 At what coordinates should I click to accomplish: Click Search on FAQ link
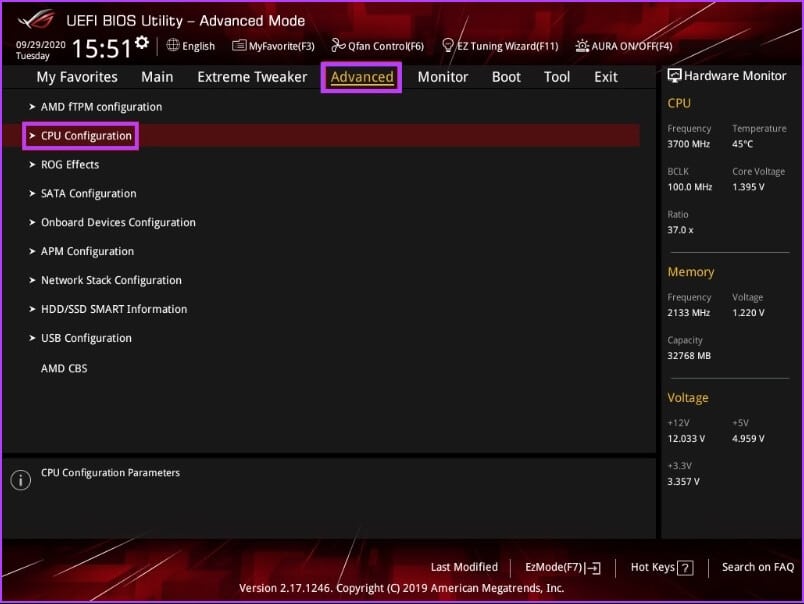tap(757, 567)
